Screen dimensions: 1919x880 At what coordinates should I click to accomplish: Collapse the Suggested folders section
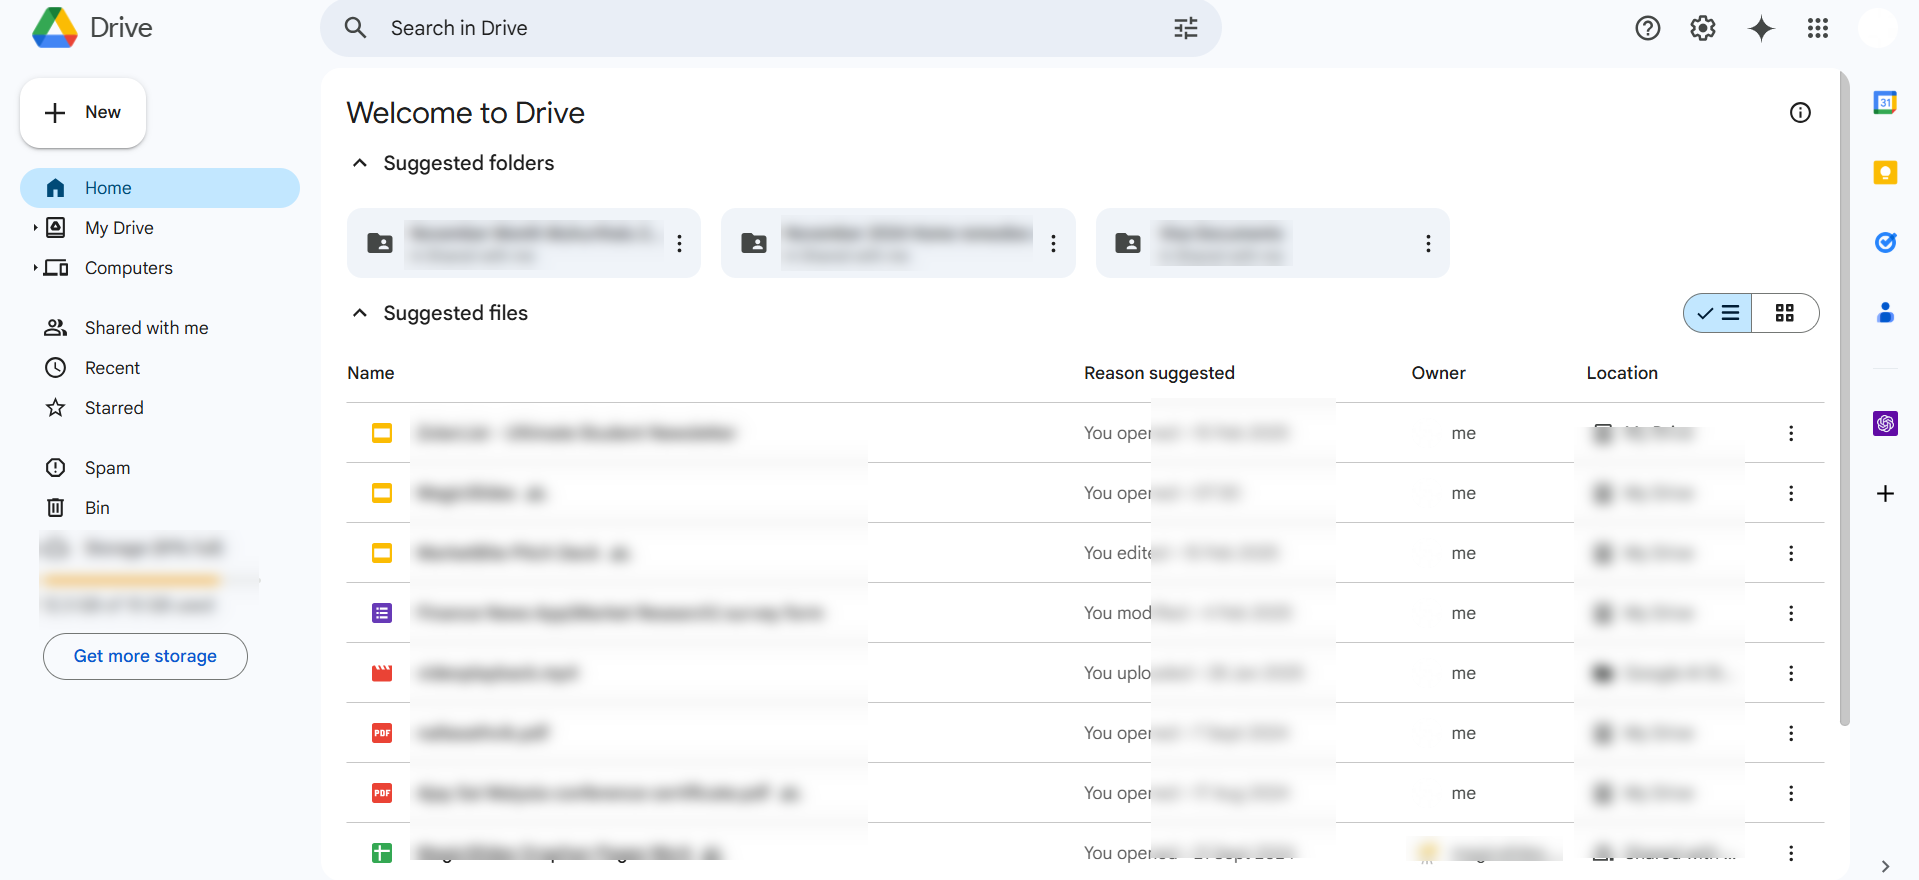(x=360, y=163)
